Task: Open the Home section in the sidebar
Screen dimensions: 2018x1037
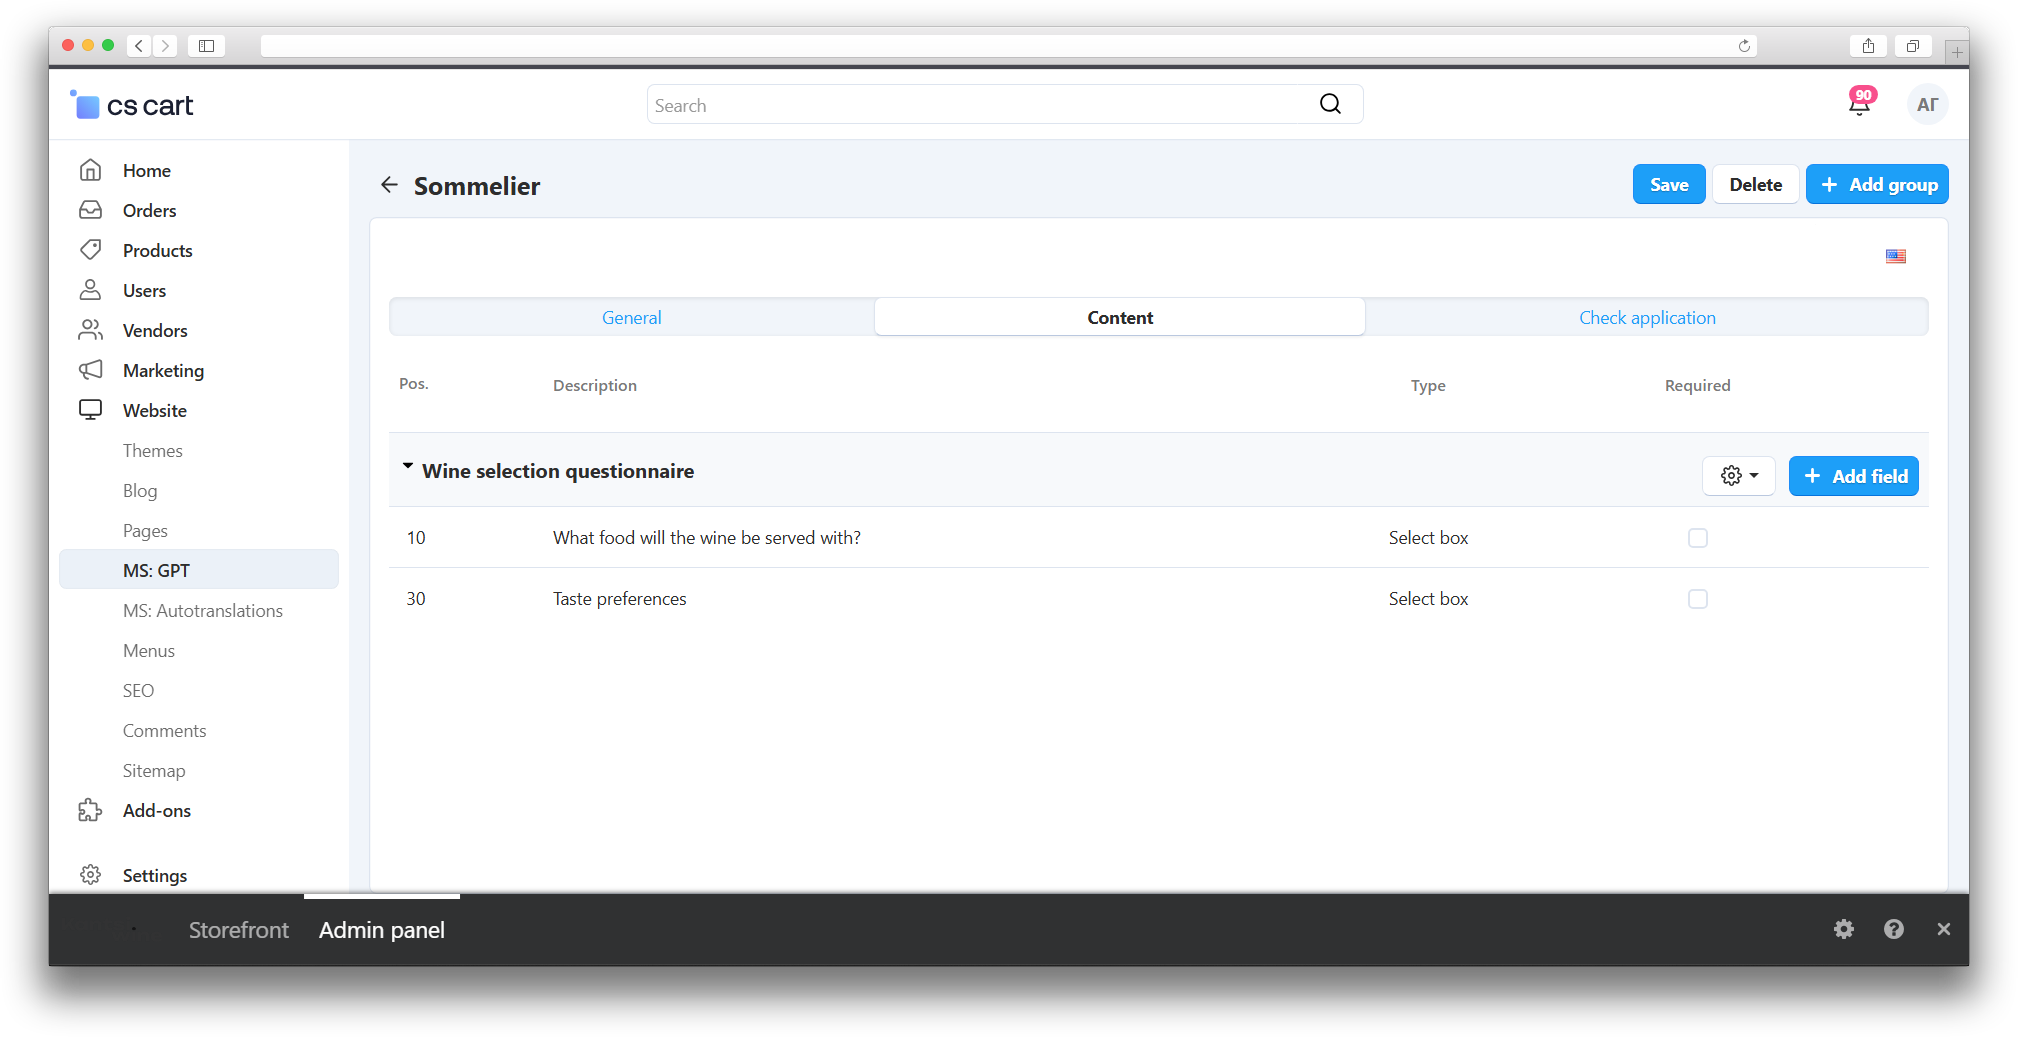Action: point(146,171)
